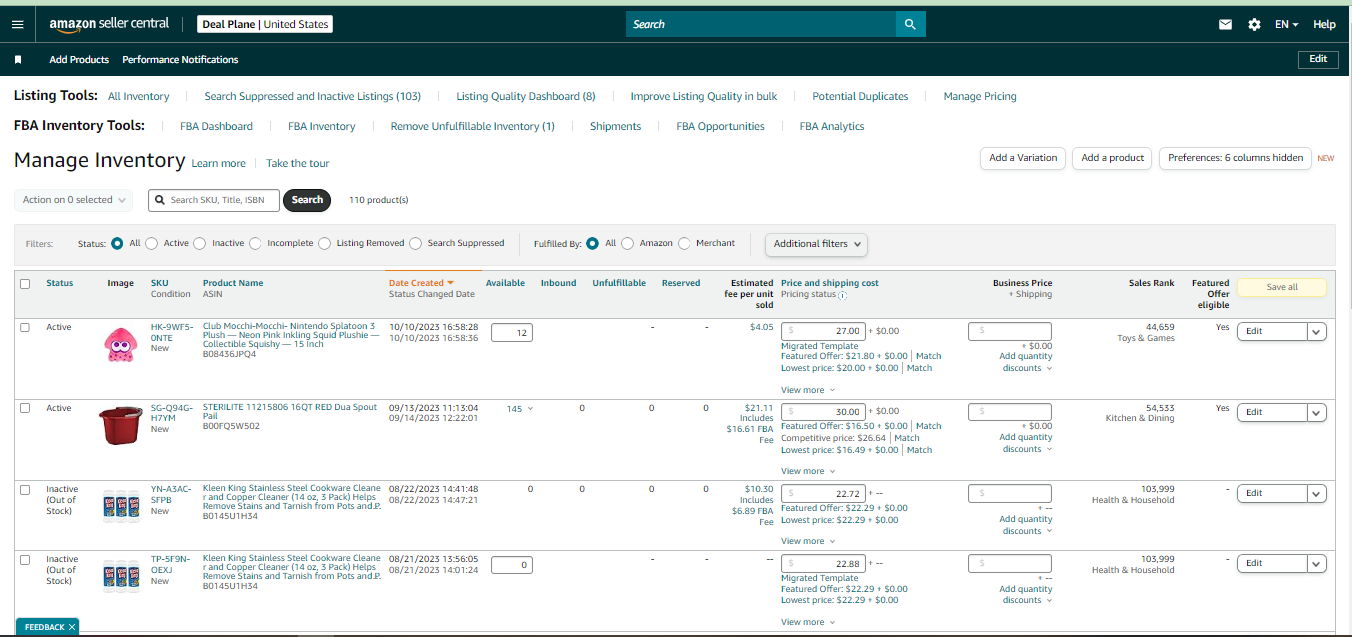Open All Inventory listing tool
The image size is (1352, 637).
point(138,96)
